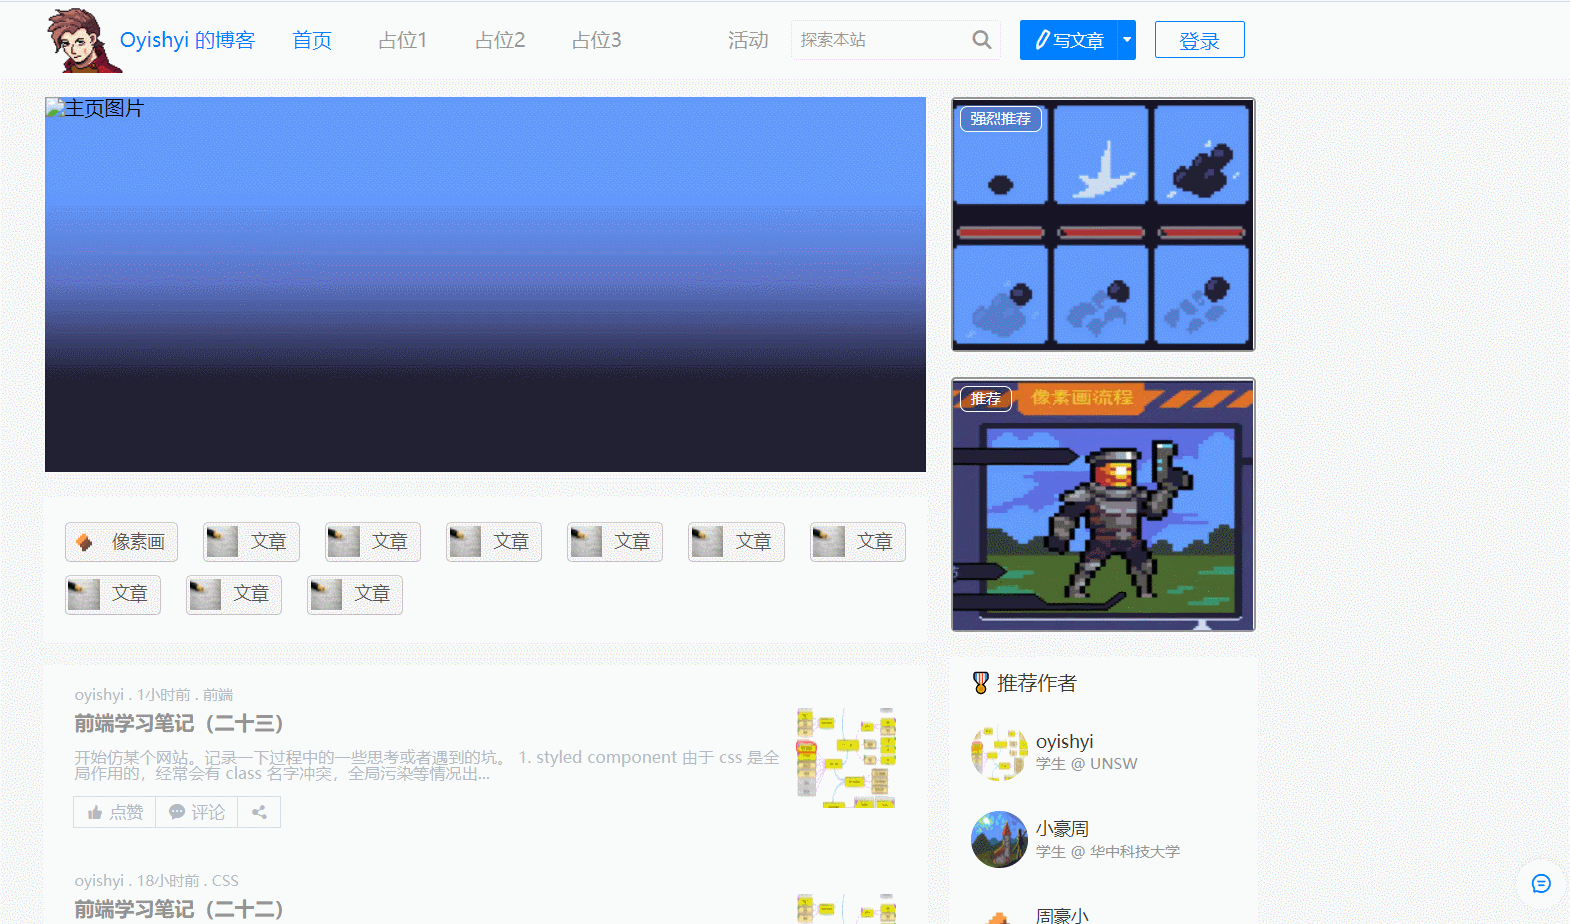Click the 登录 button
This screenshot has width=1570, height=924.
coord(1199,40)
